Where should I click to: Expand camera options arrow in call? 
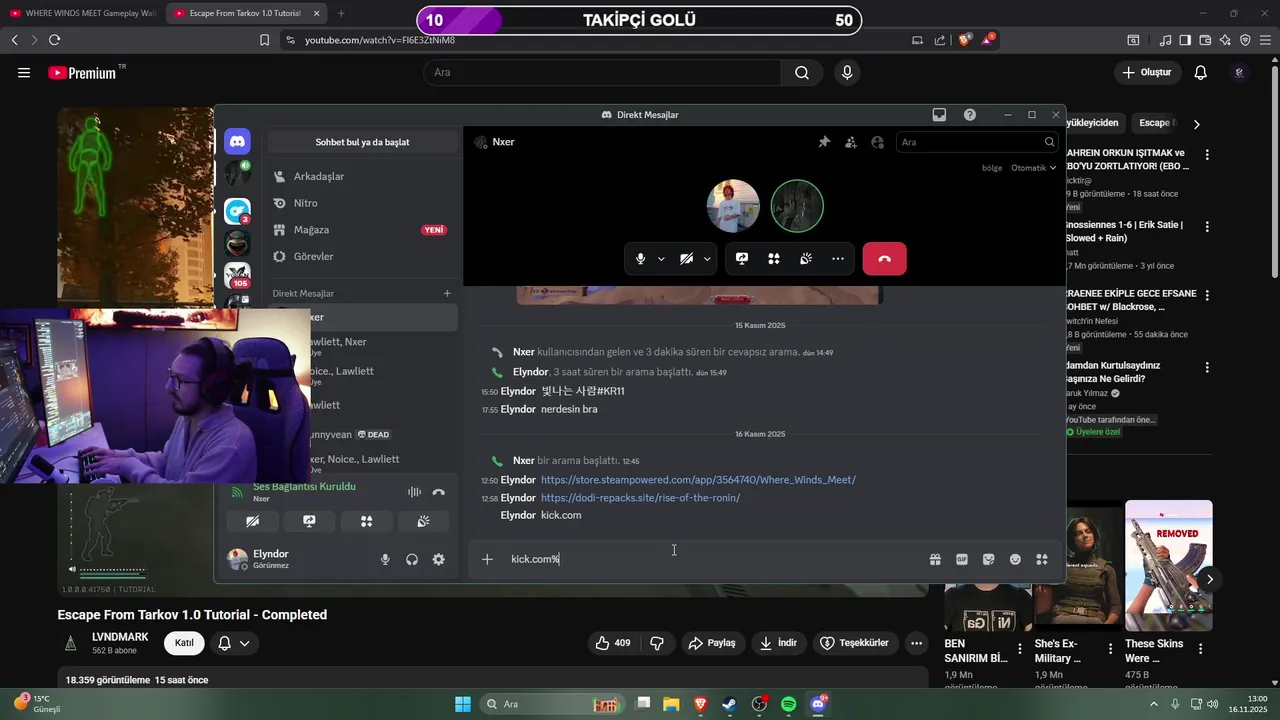click(x=707, y=258)
